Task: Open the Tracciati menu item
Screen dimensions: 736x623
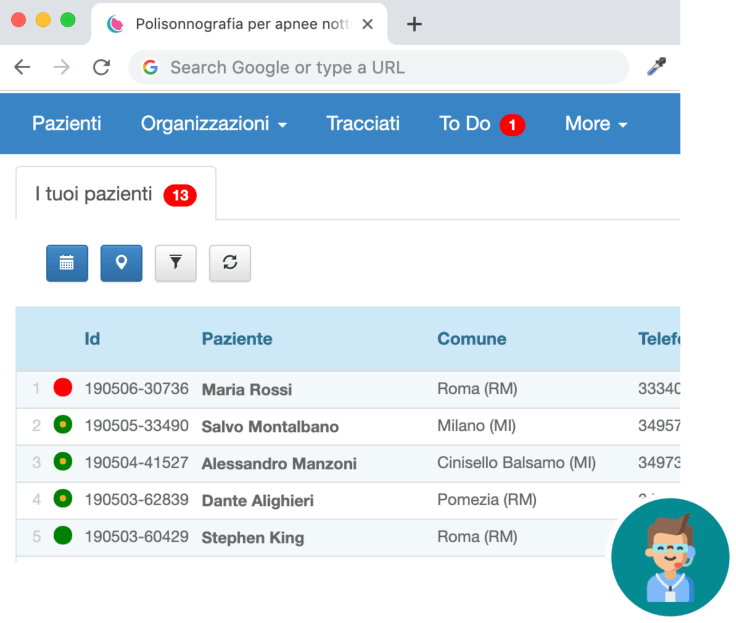Action: point(363,124)
